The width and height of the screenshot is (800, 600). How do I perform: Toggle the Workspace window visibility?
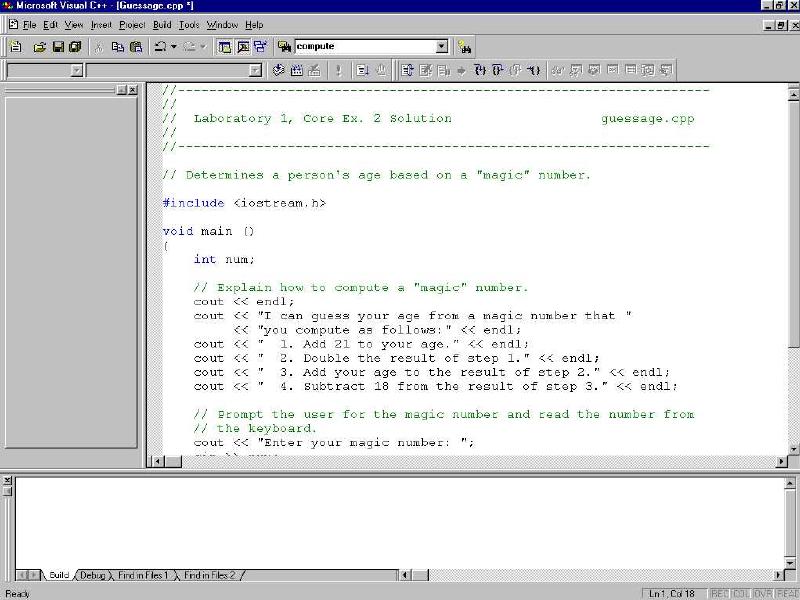point(222,46)
